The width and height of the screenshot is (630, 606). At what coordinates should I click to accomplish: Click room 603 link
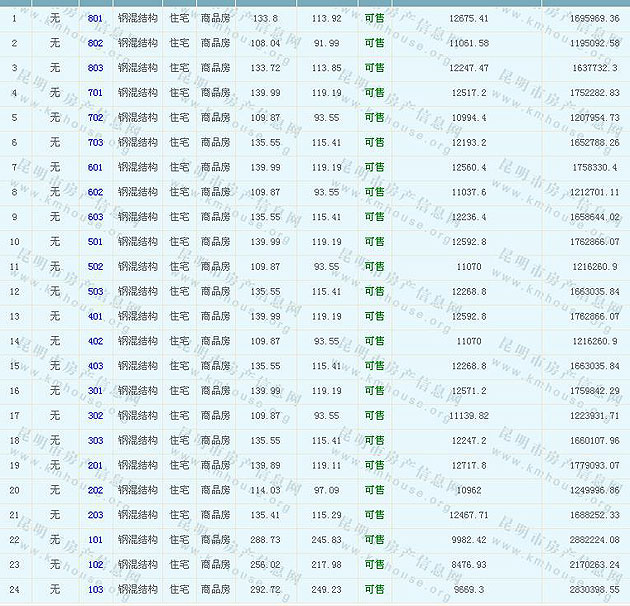tap(95, 217)
